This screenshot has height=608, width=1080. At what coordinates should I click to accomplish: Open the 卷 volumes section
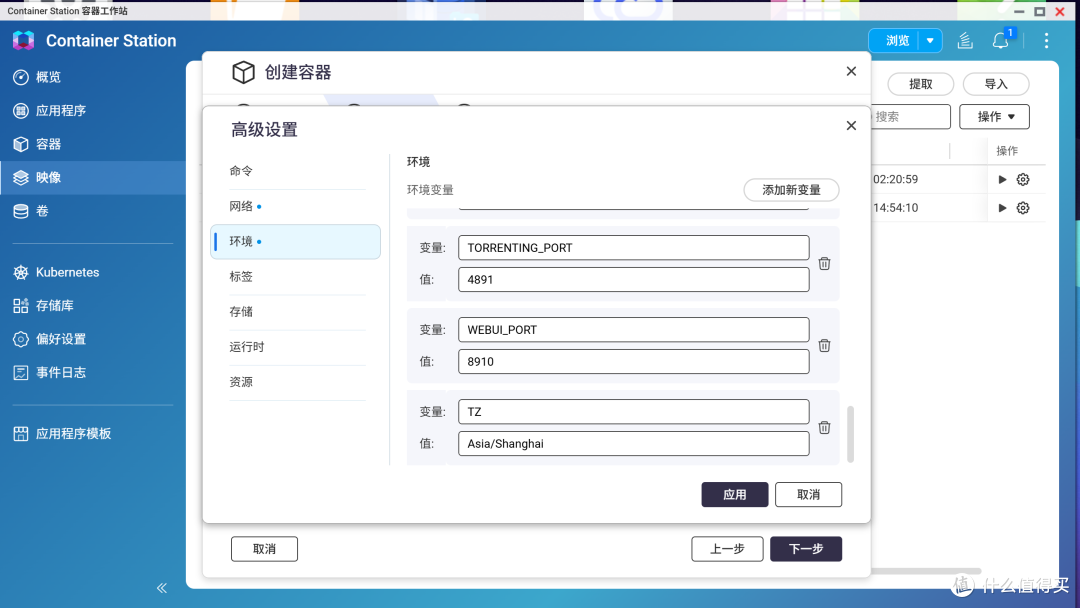92,211
